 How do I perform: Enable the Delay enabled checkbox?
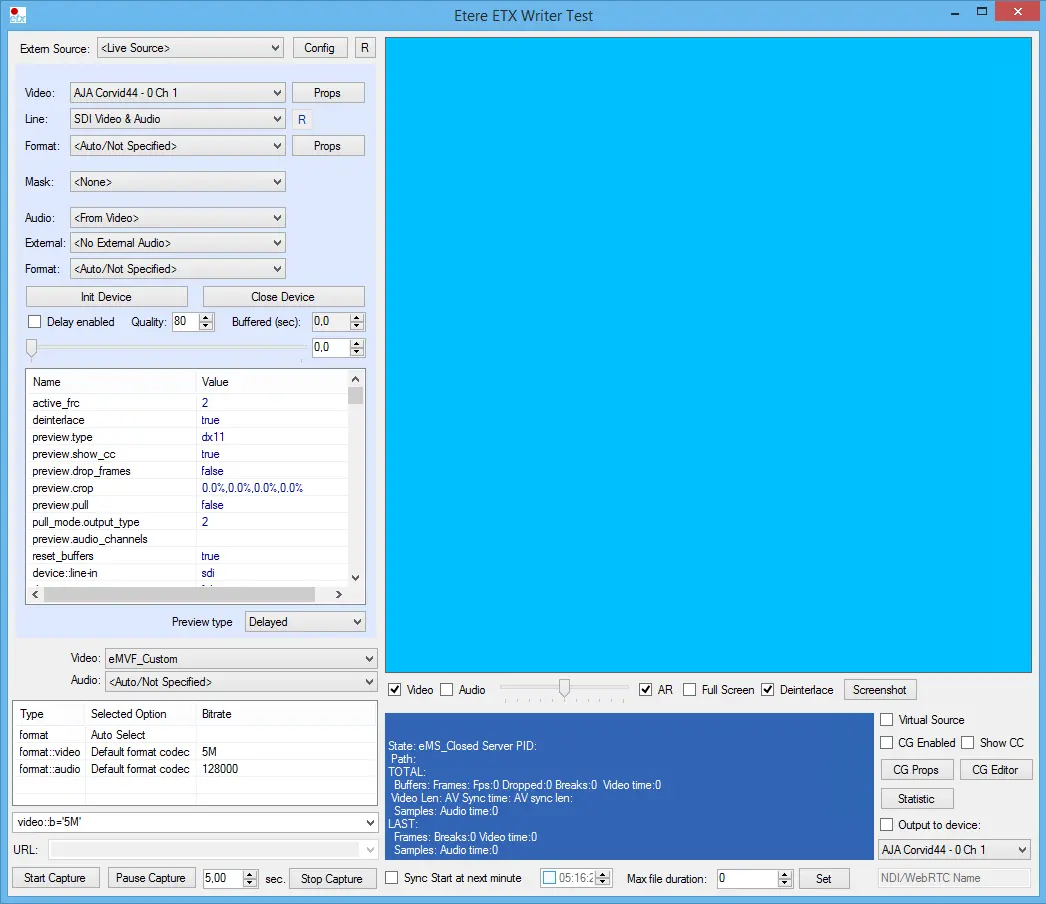click(x=35, y=322)
